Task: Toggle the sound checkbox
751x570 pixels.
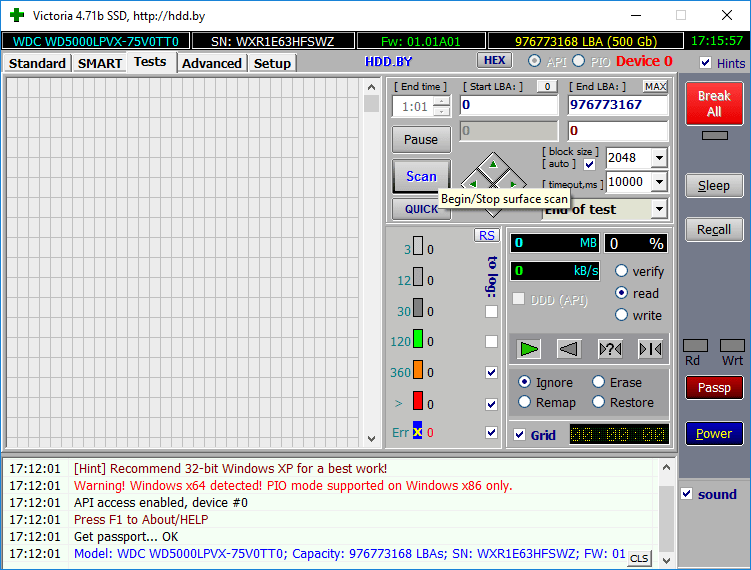Action: click(x=686, y=494)
